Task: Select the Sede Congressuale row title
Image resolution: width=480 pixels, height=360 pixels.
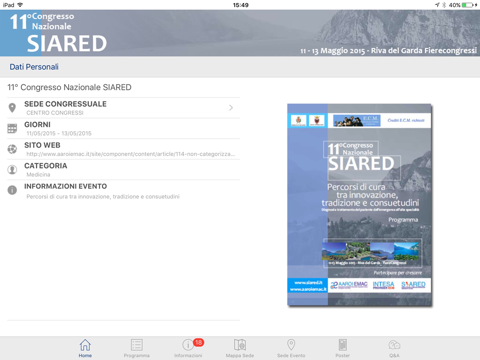Action: (x=65, y=104)
